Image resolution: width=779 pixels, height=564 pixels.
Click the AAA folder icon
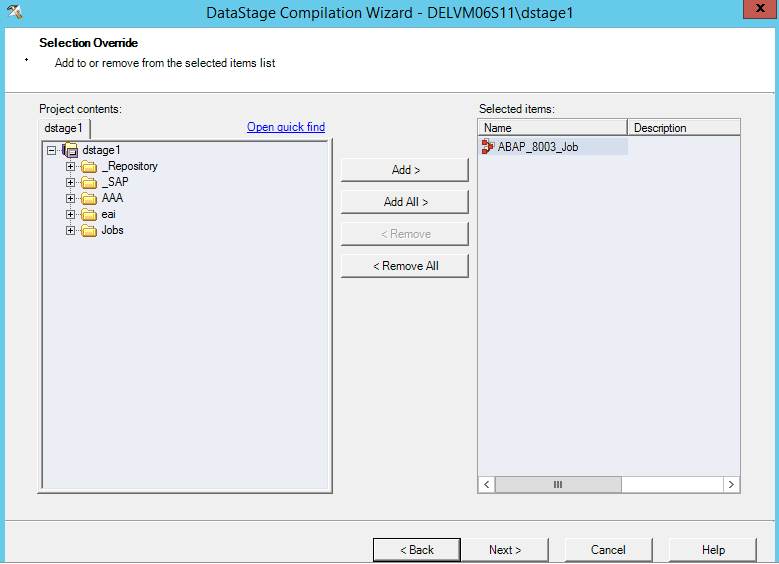(x=89, y=198)
